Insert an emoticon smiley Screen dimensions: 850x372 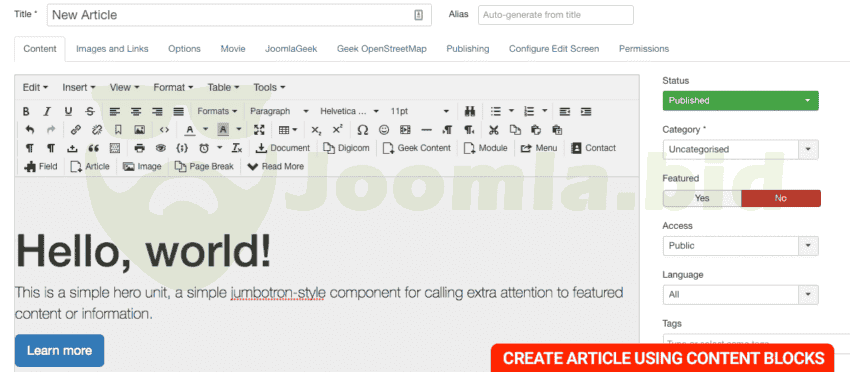[384, 130]
